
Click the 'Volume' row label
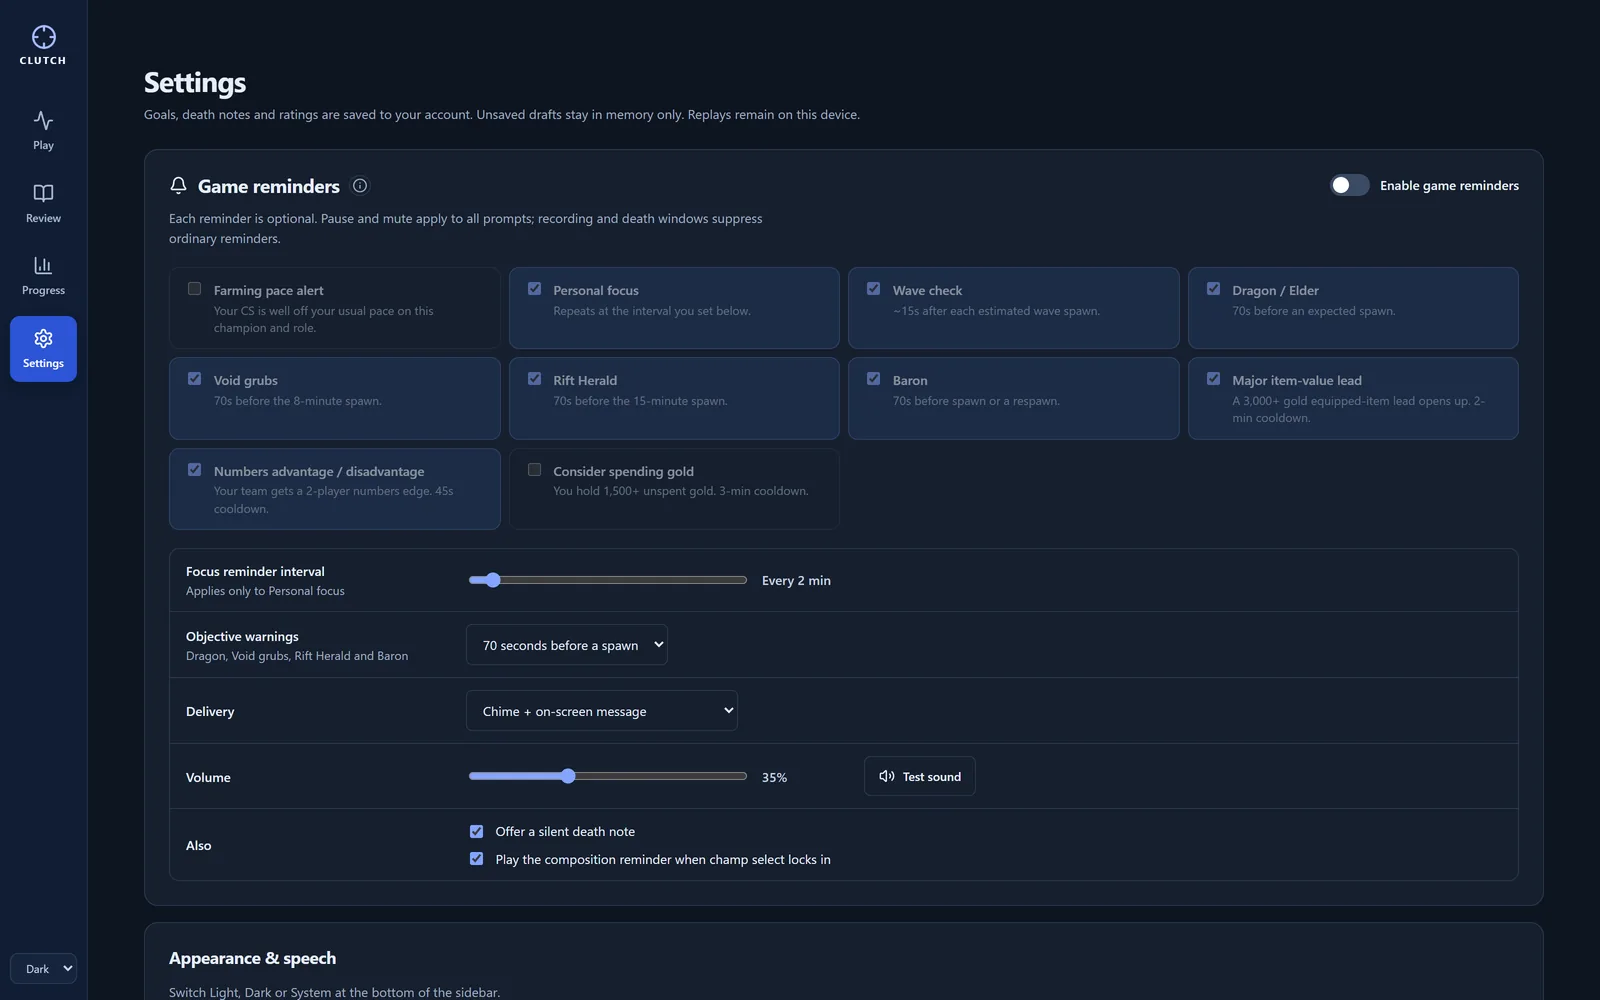coord(208,778)
